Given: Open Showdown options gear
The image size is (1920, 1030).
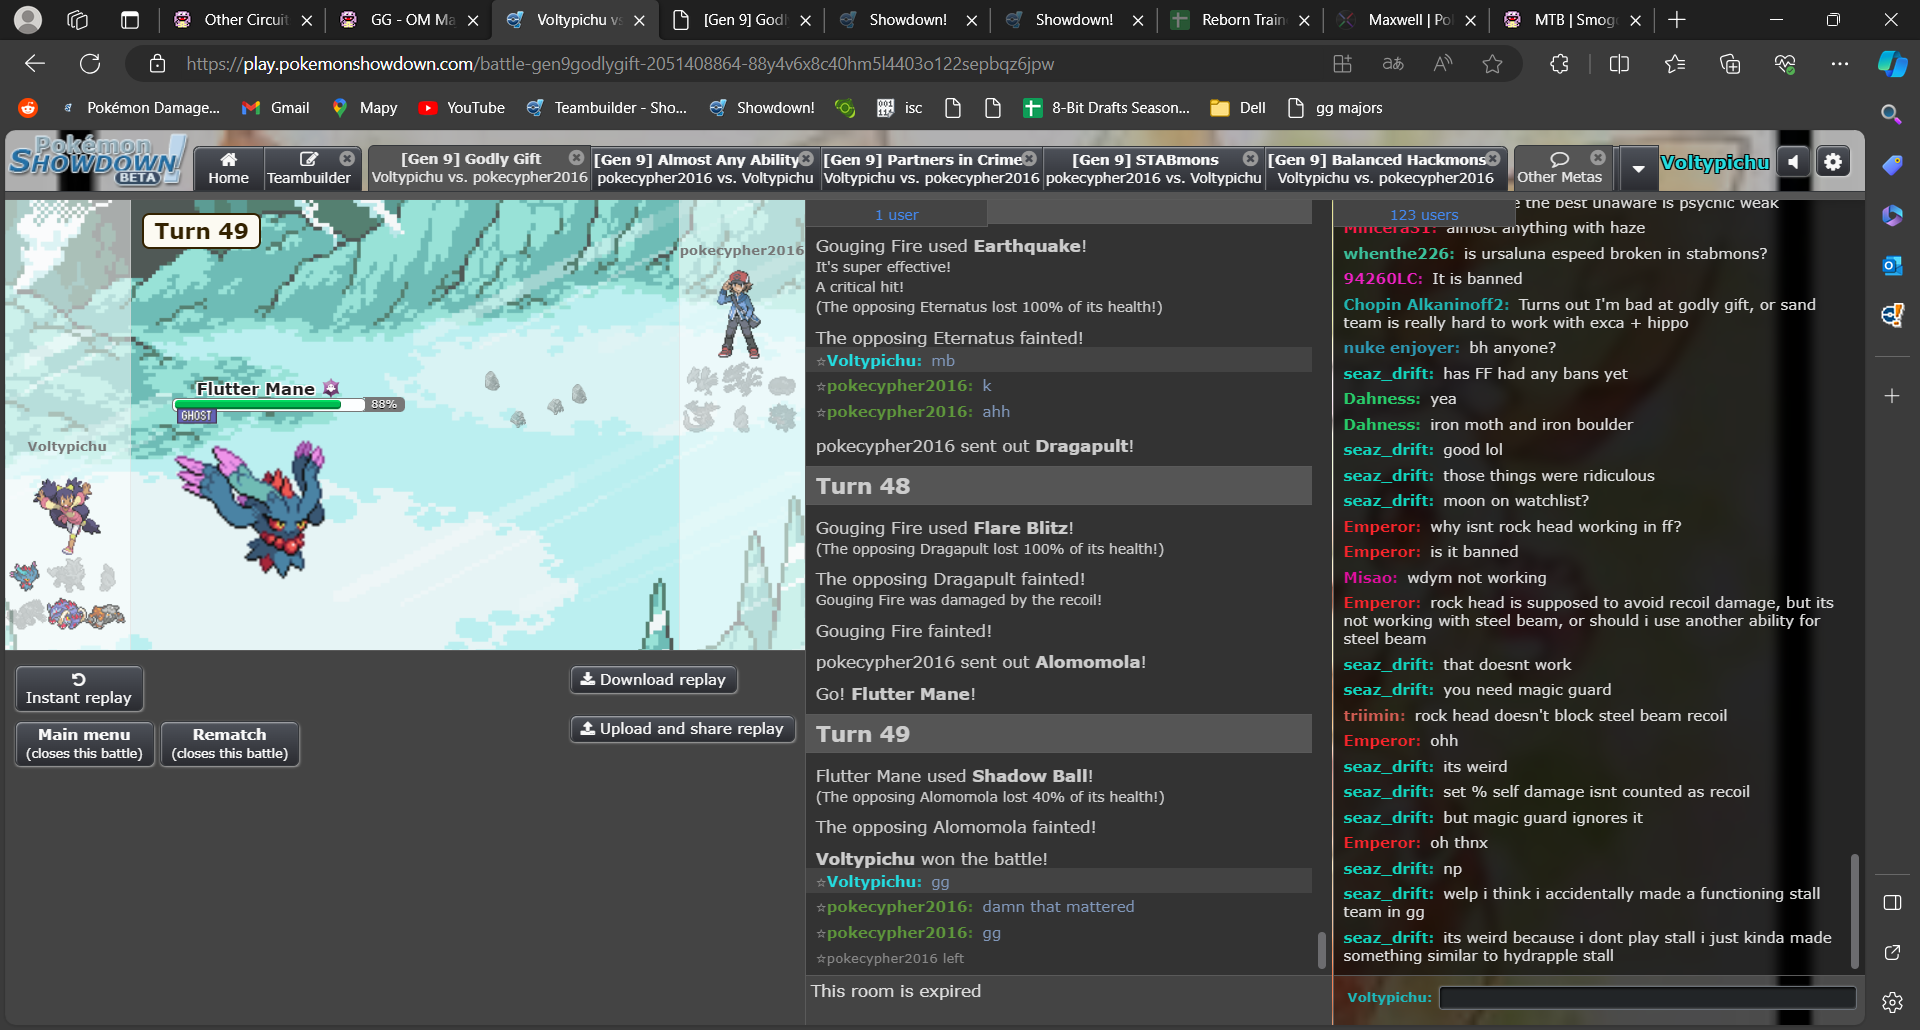Looking at the screenshot, I should (1833, 161).
